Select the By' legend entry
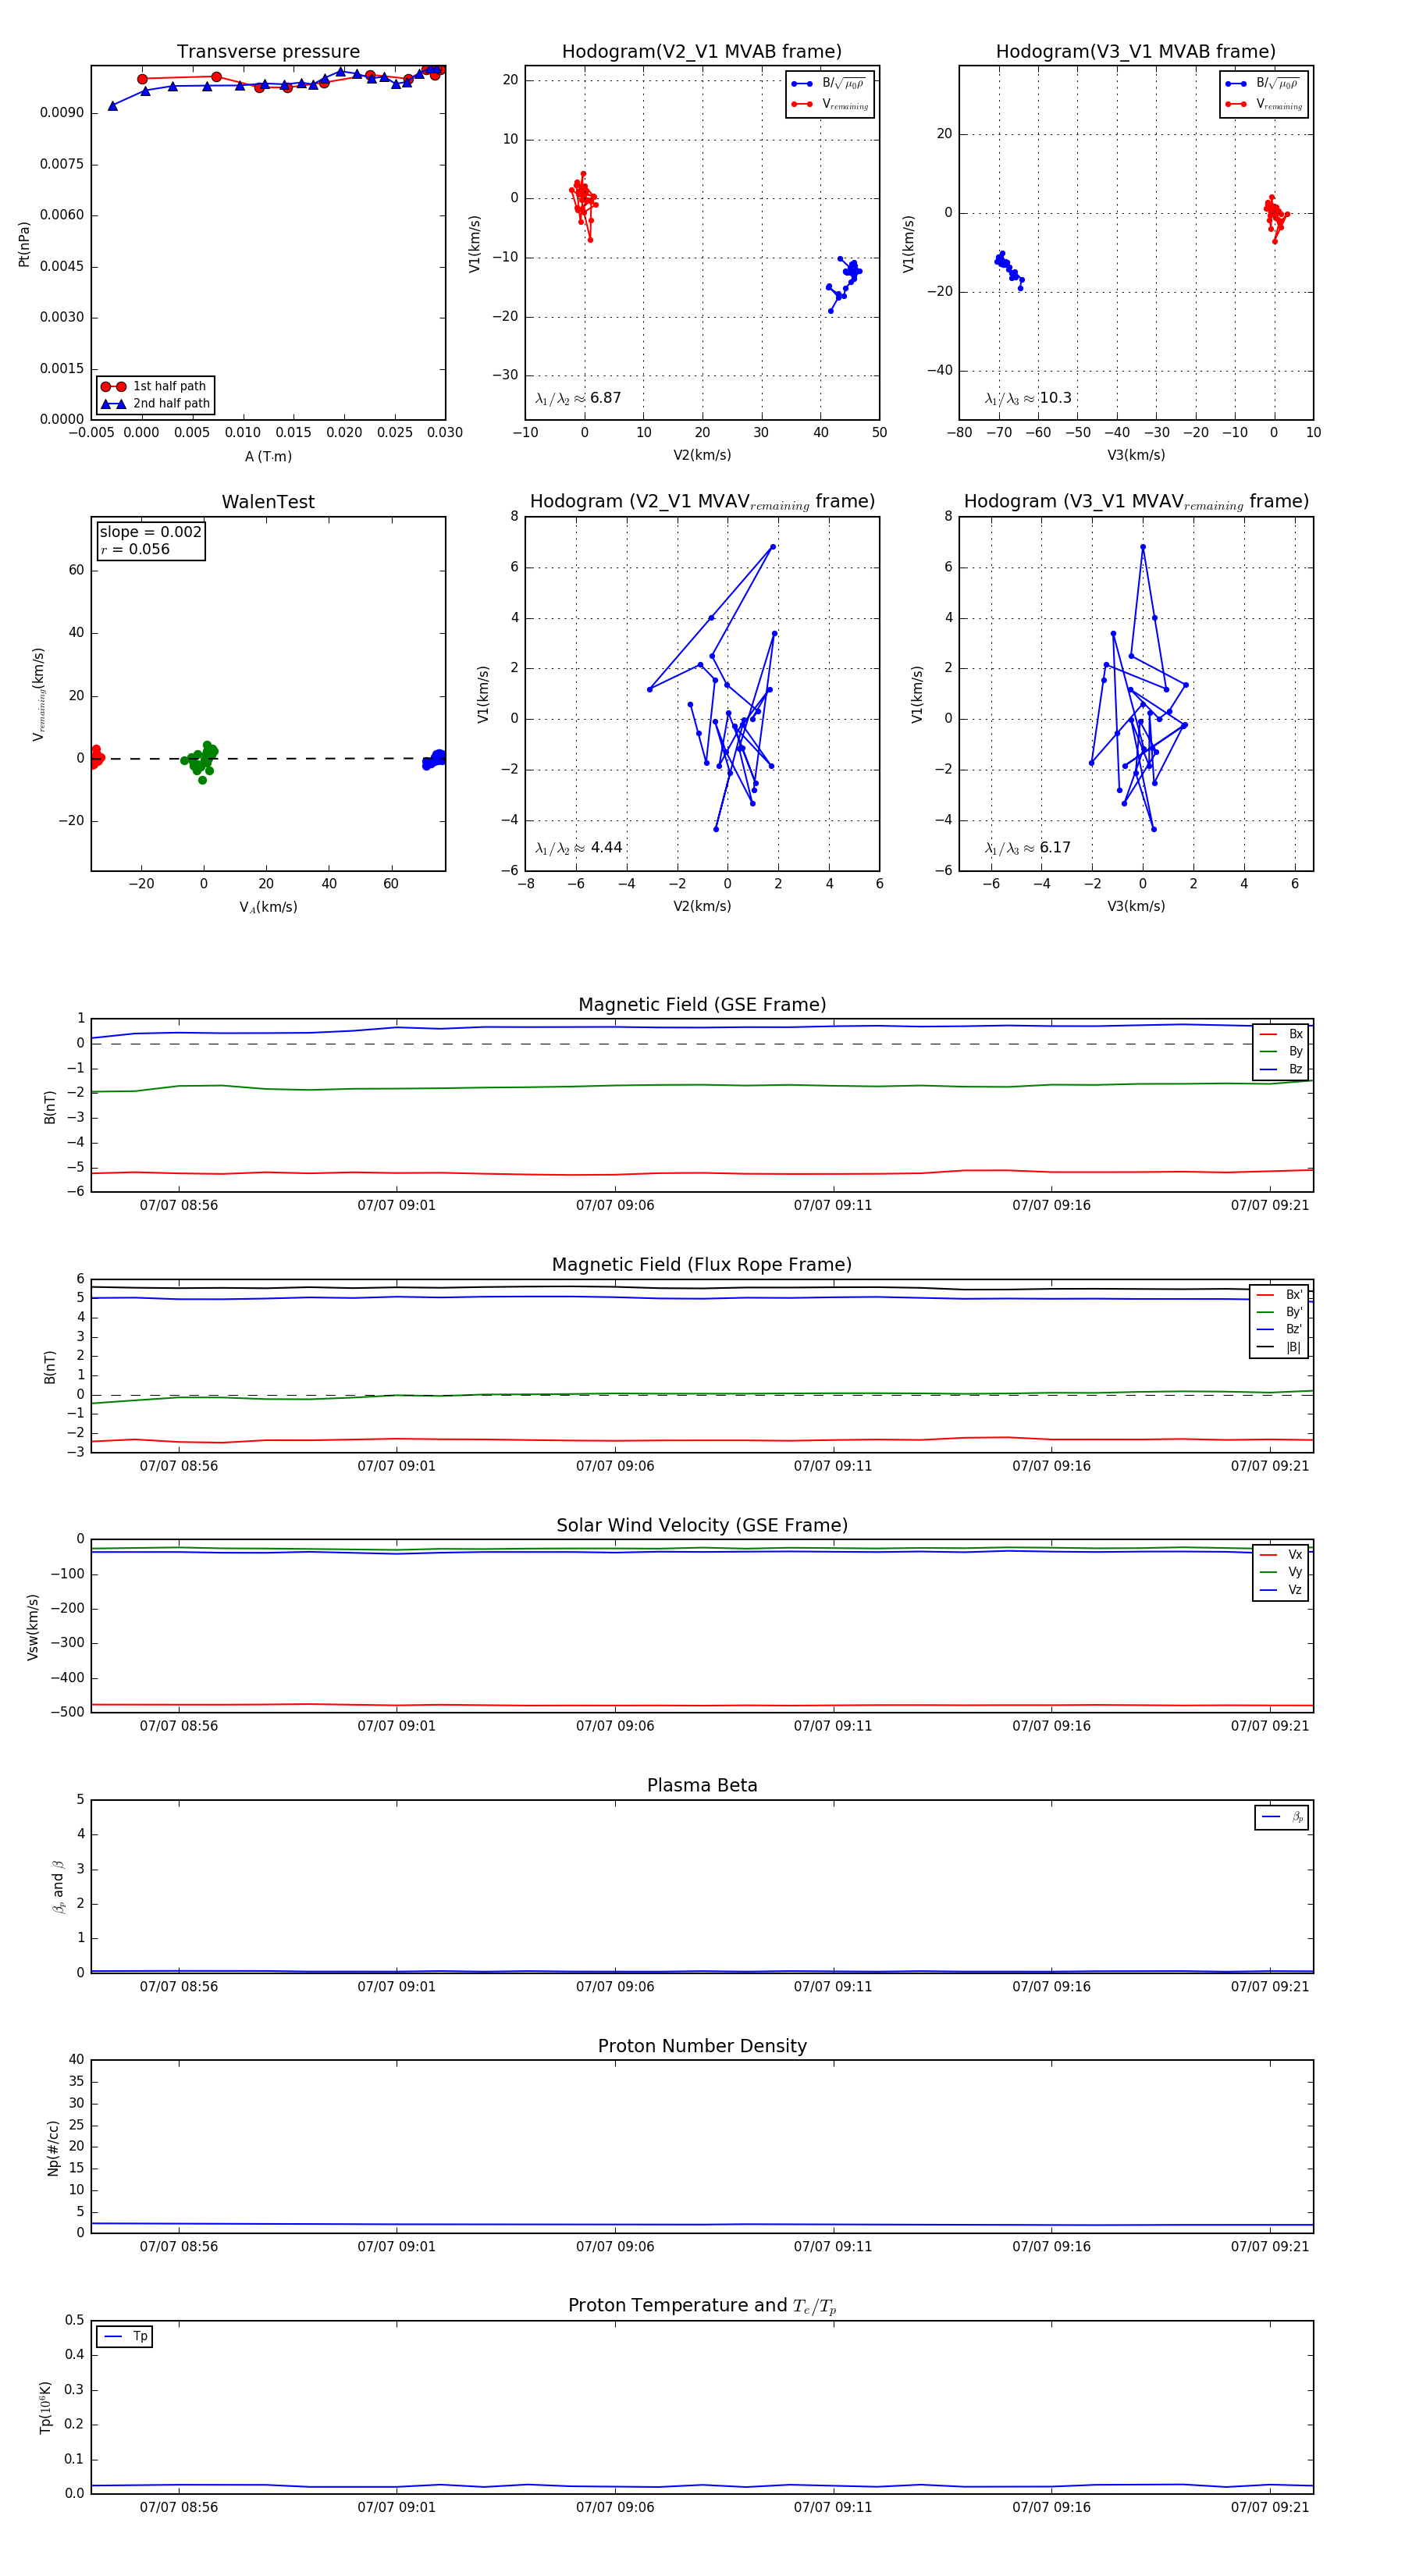This screenshot has width=1405, height=2576. point(1280,1312)
